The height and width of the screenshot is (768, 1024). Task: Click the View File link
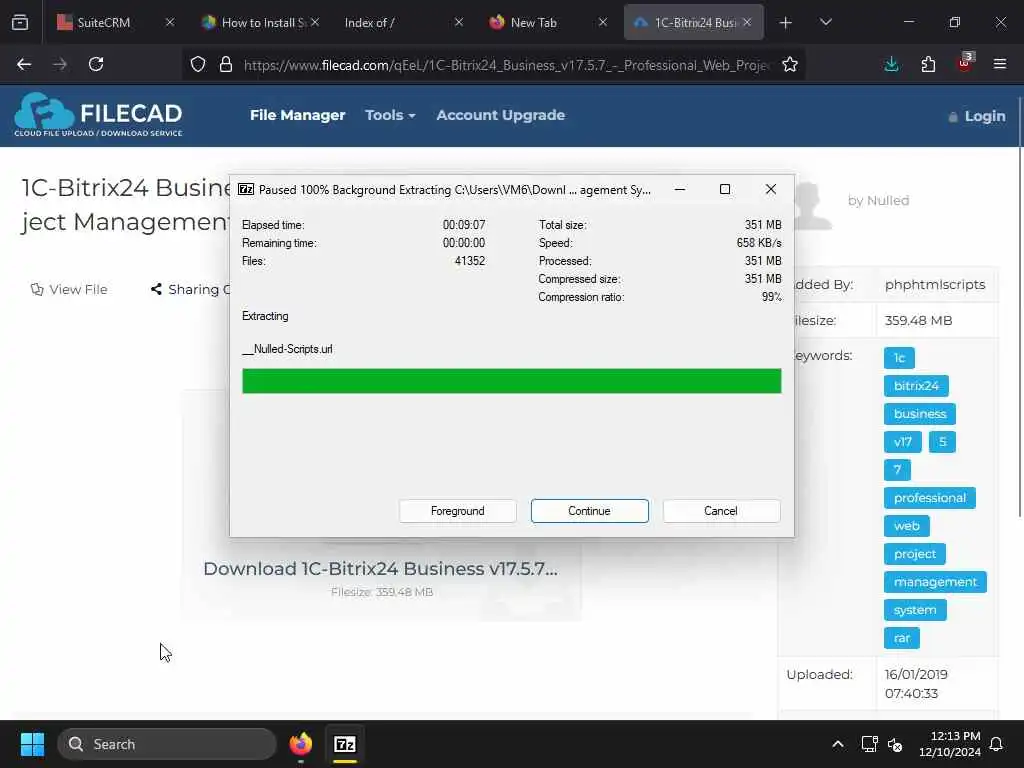(x=69, y=289)
